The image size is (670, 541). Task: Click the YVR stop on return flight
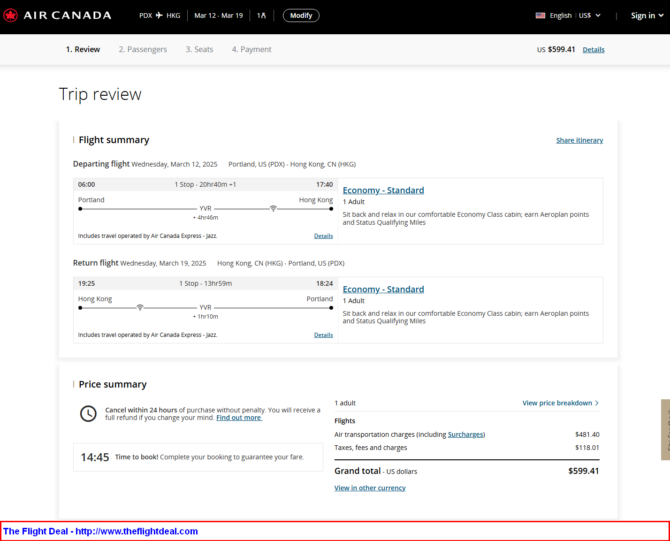[206, 308]
